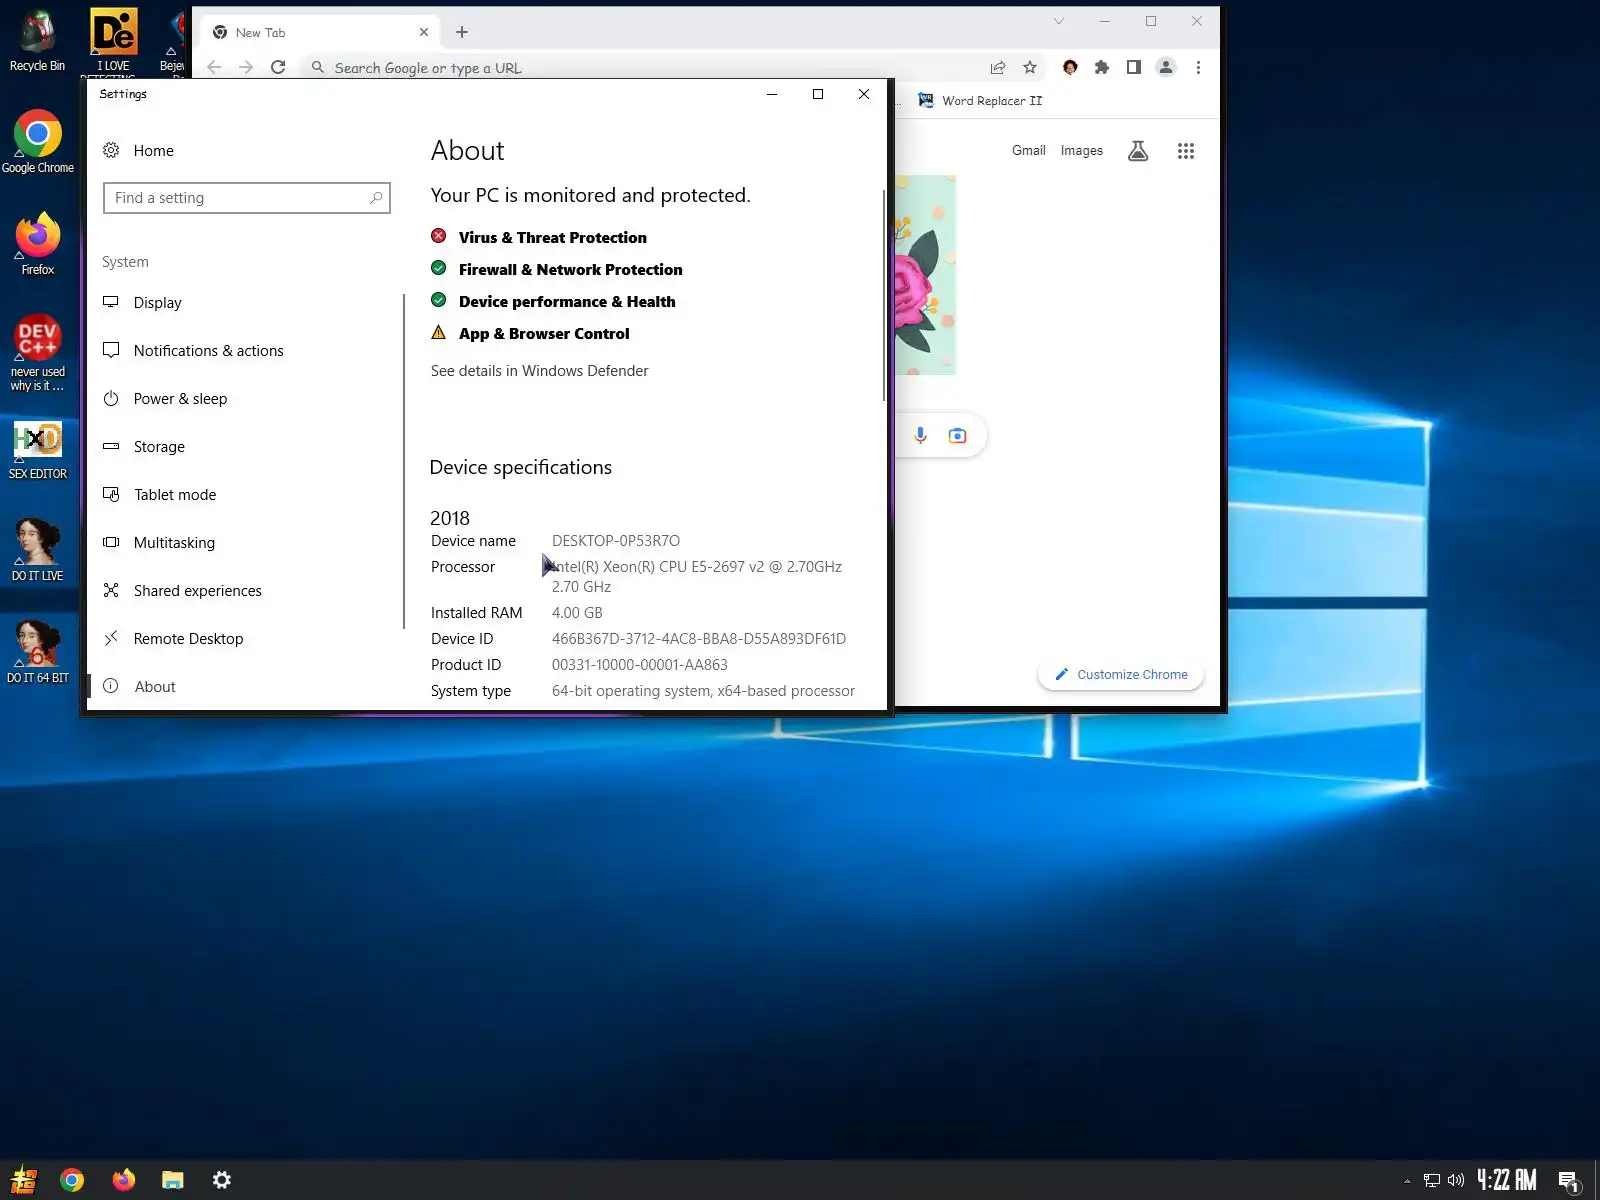The height and width of the screenshot is (1200, 1600).
Task: Click the Start button on taskbar
Action: click(23, 1180)
